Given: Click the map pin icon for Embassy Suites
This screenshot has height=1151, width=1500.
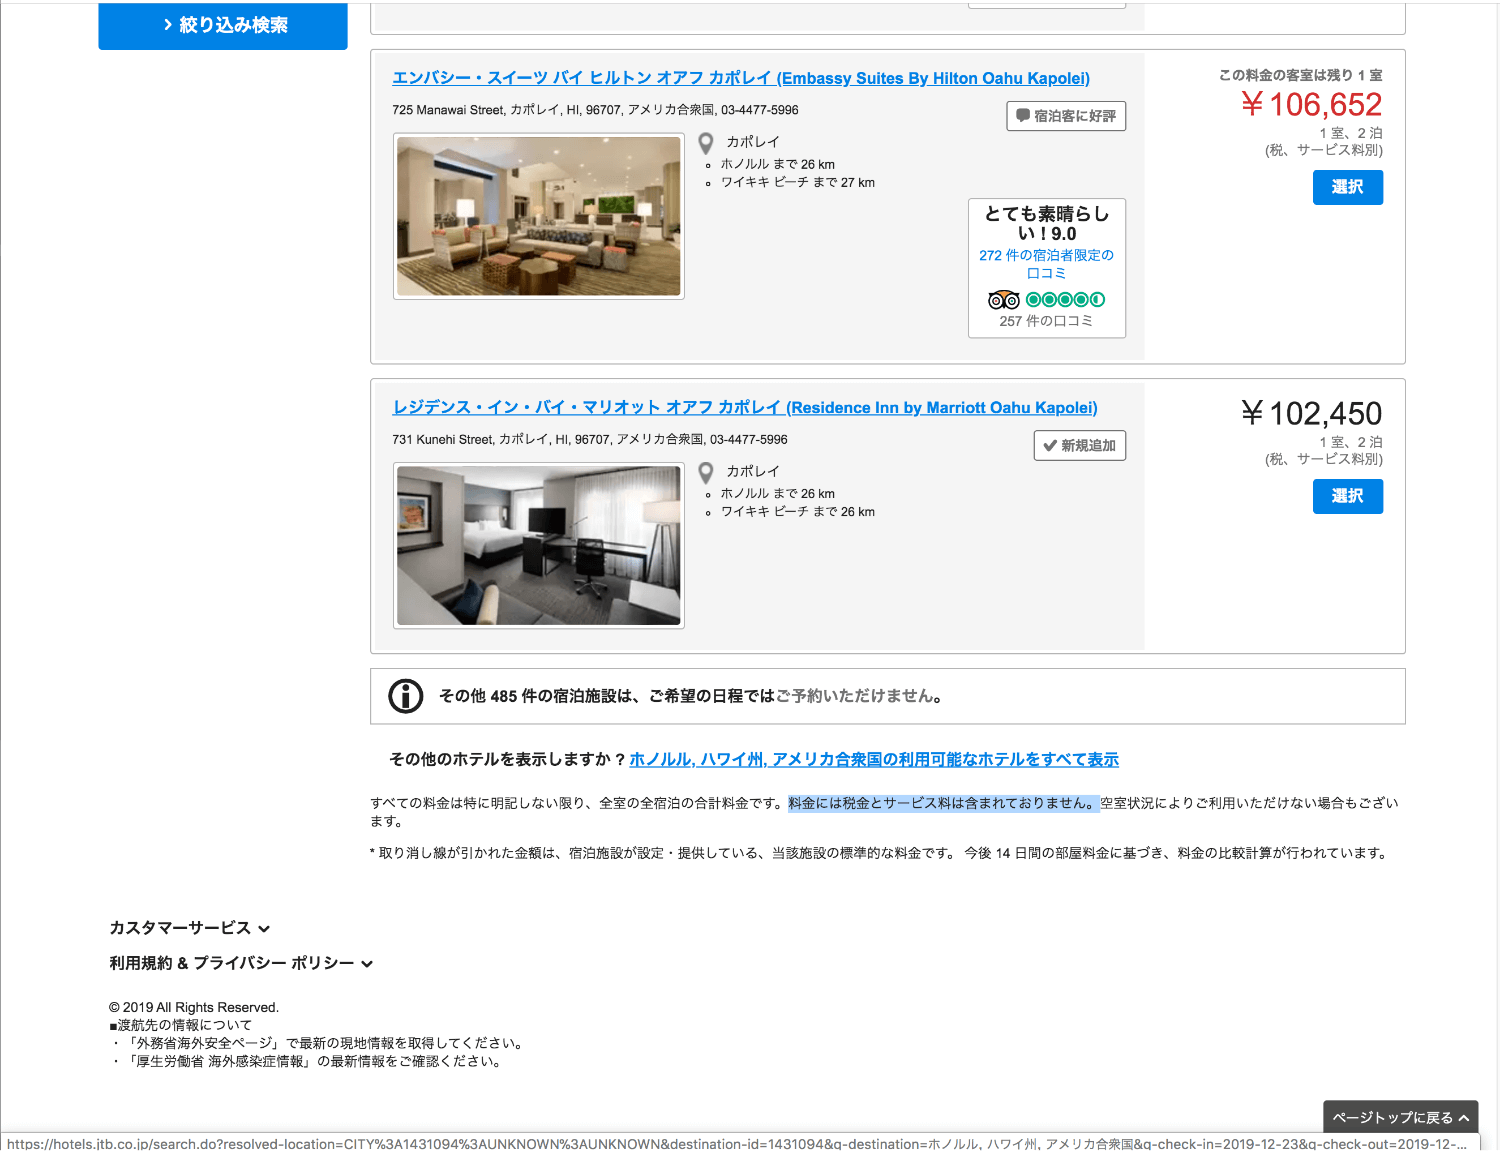Looking at the screenshot, I should pos(706,143).
